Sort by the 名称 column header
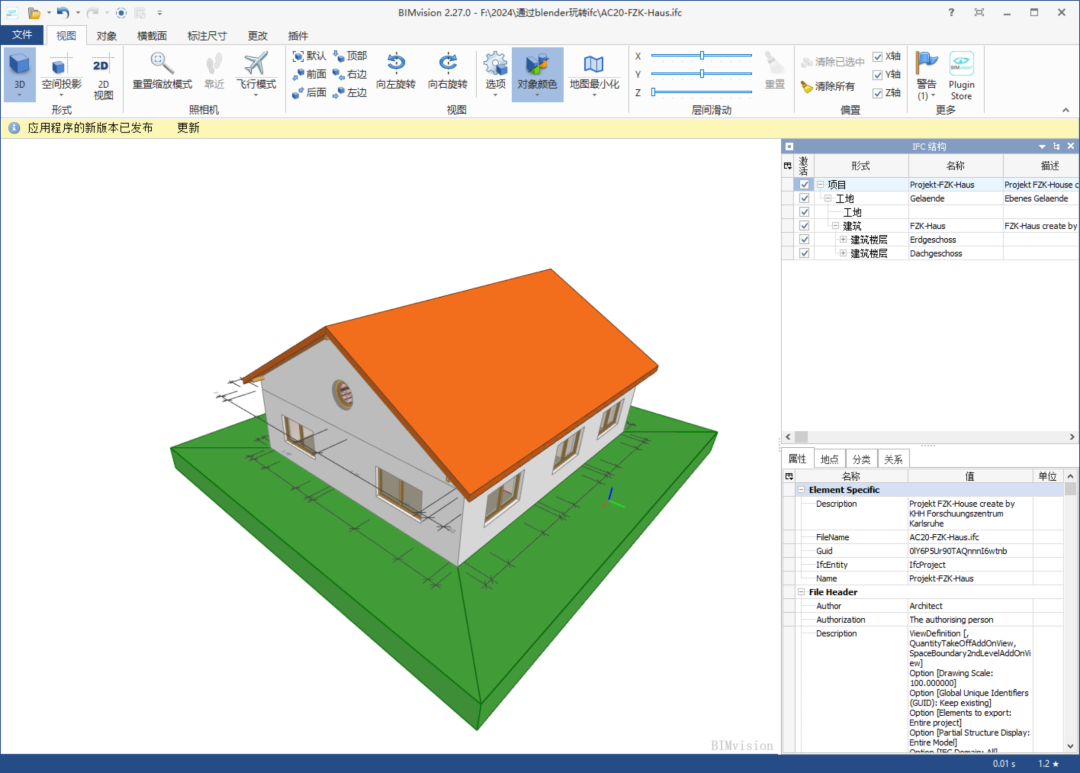 (955, 165)
